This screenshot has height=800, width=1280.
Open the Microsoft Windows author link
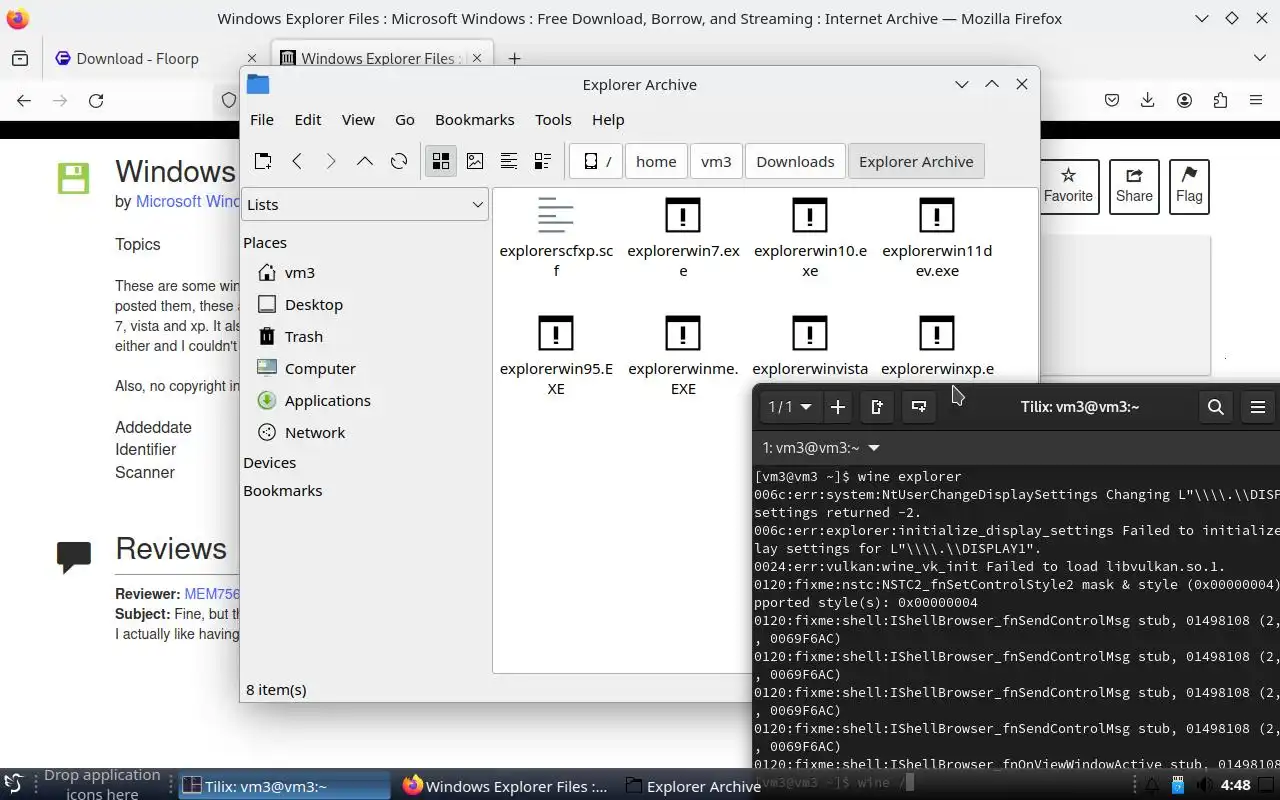click(x=188, y=201)
